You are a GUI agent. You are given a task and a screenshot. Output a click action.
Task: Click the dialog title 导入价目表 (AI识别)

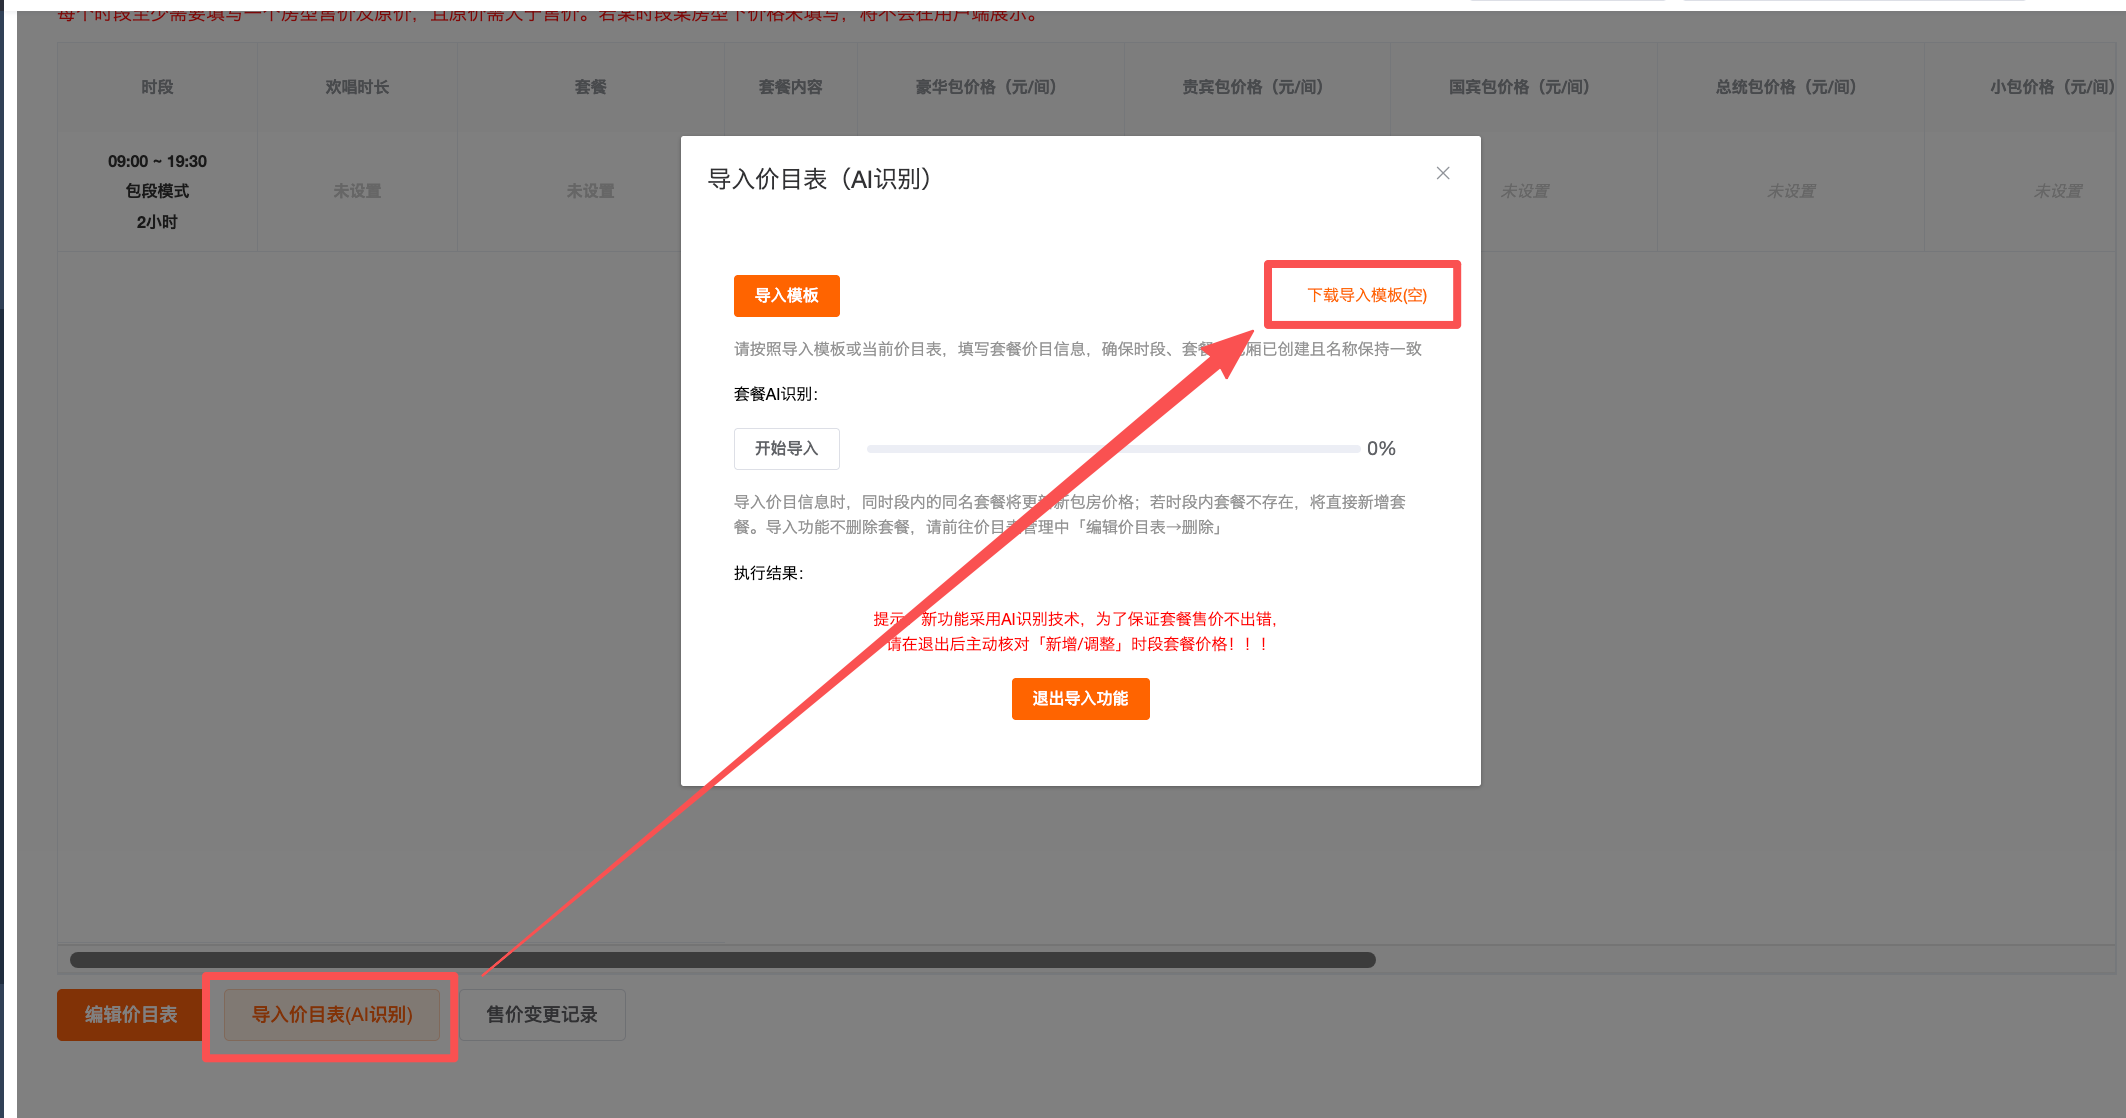click(x=819, y=179)
